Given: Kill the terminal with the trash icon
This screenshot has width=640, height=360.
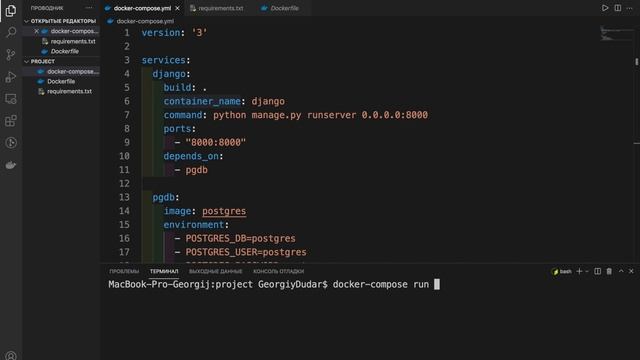Looking at the screenshot, I should [x=609, y=271].
